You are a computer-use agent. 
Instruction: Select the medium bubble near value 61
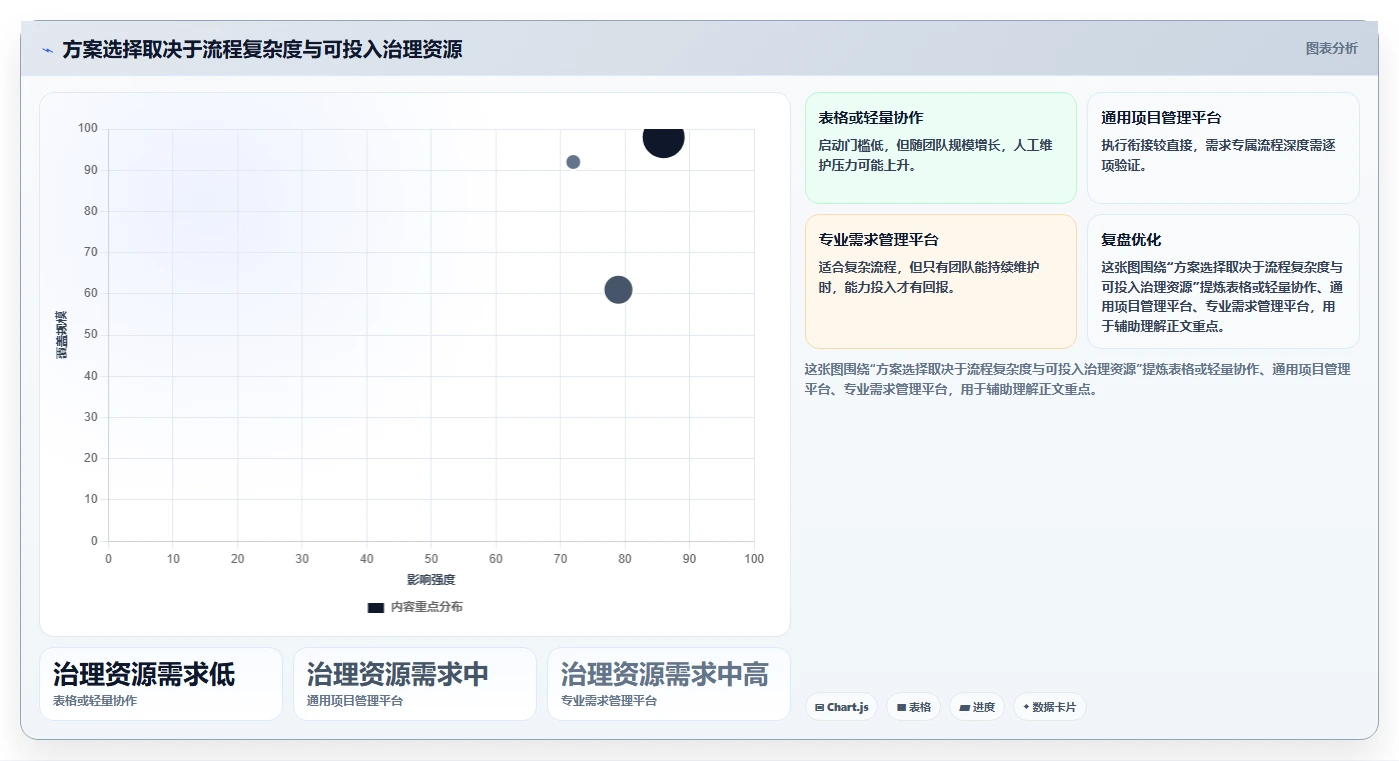619,290
